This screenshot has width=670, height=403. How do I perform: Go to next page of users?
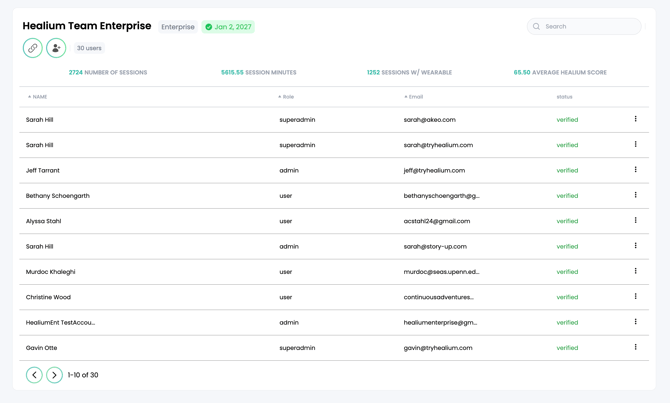tap(54, 375)
